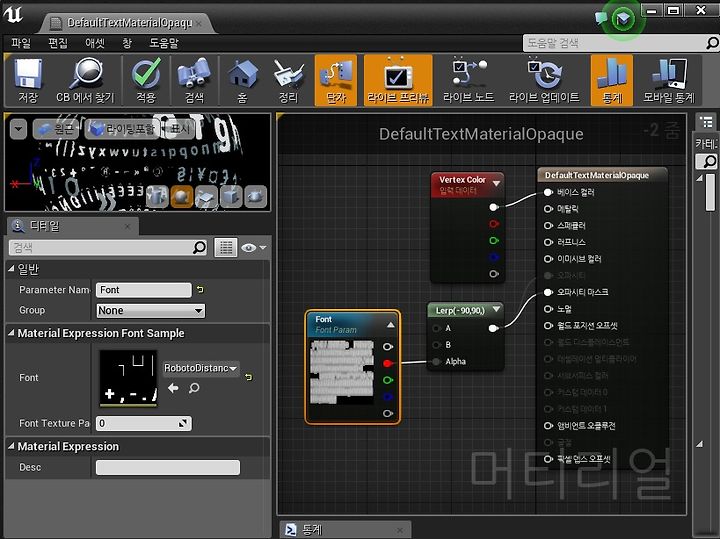The height and width of the screenshot is (539, 720).
Task: Click the 라이팅포함 view mode button
Action: [123, 129]
